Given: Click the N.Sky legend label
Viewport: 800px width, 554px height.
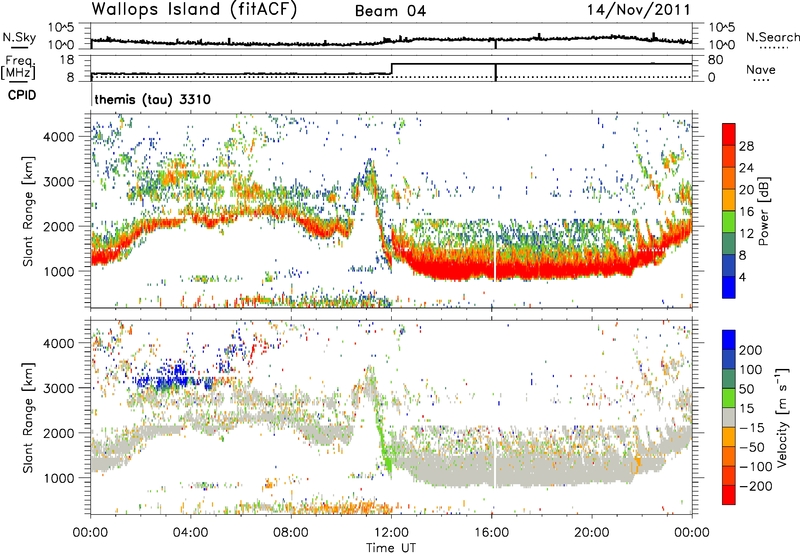Looking at the screenshot, I should (19, 37).
